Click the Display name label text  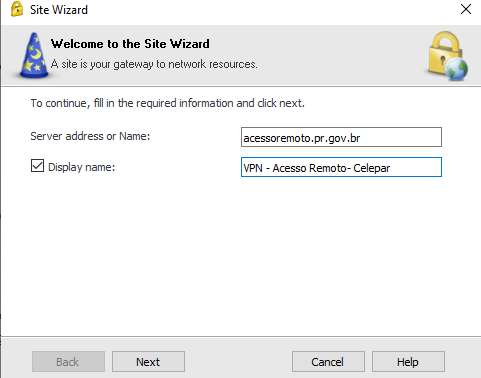pos(82,167)
